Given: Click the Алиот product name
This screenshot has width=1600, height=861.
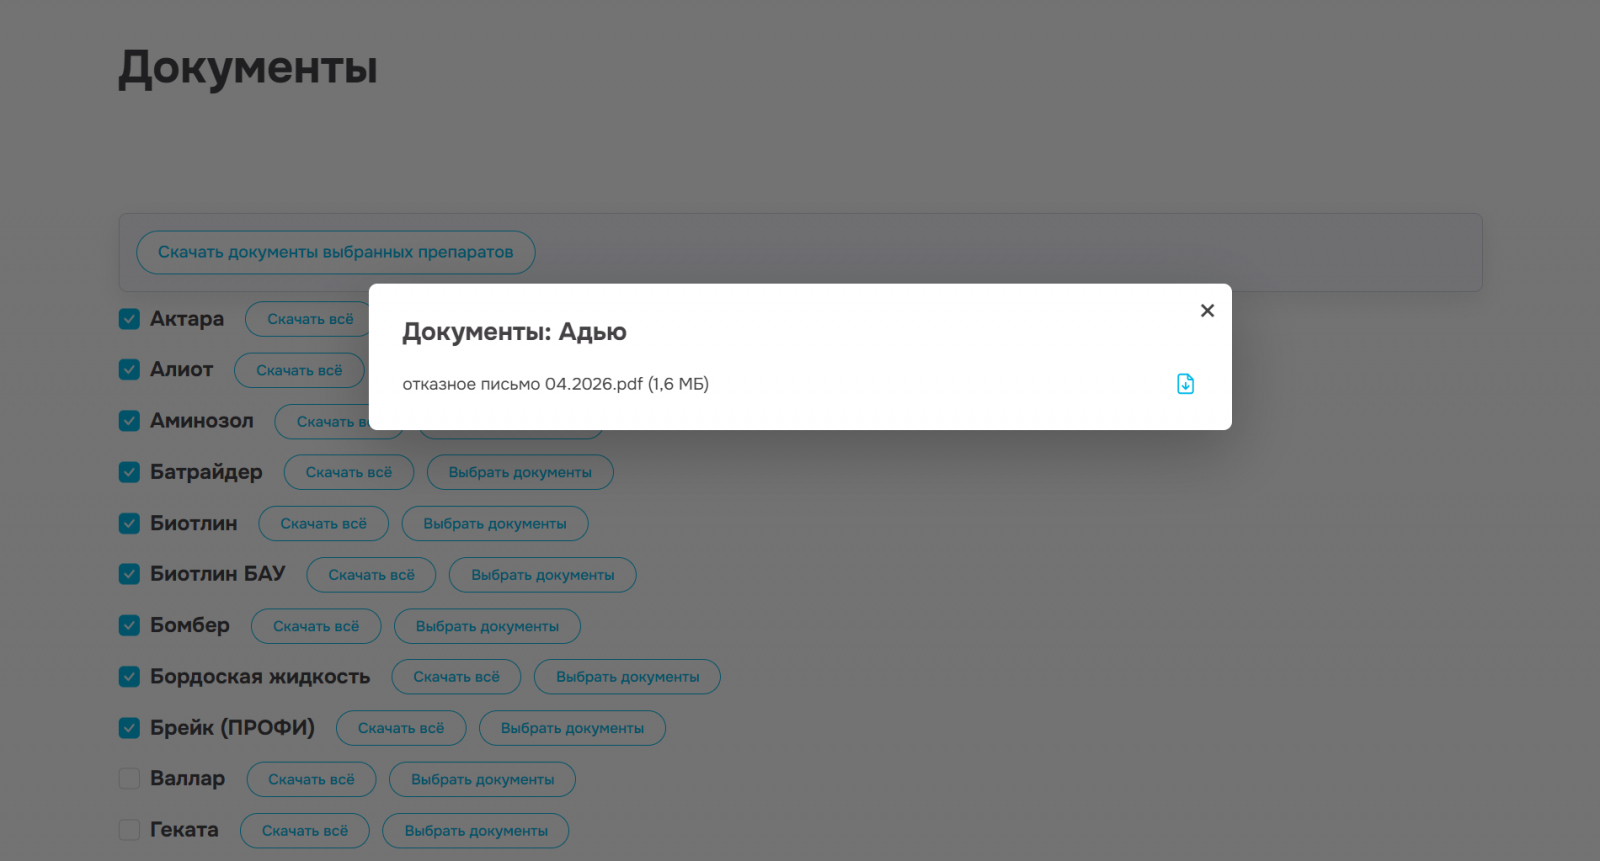Looking at the screenshot, I should (x=182, y=370).
